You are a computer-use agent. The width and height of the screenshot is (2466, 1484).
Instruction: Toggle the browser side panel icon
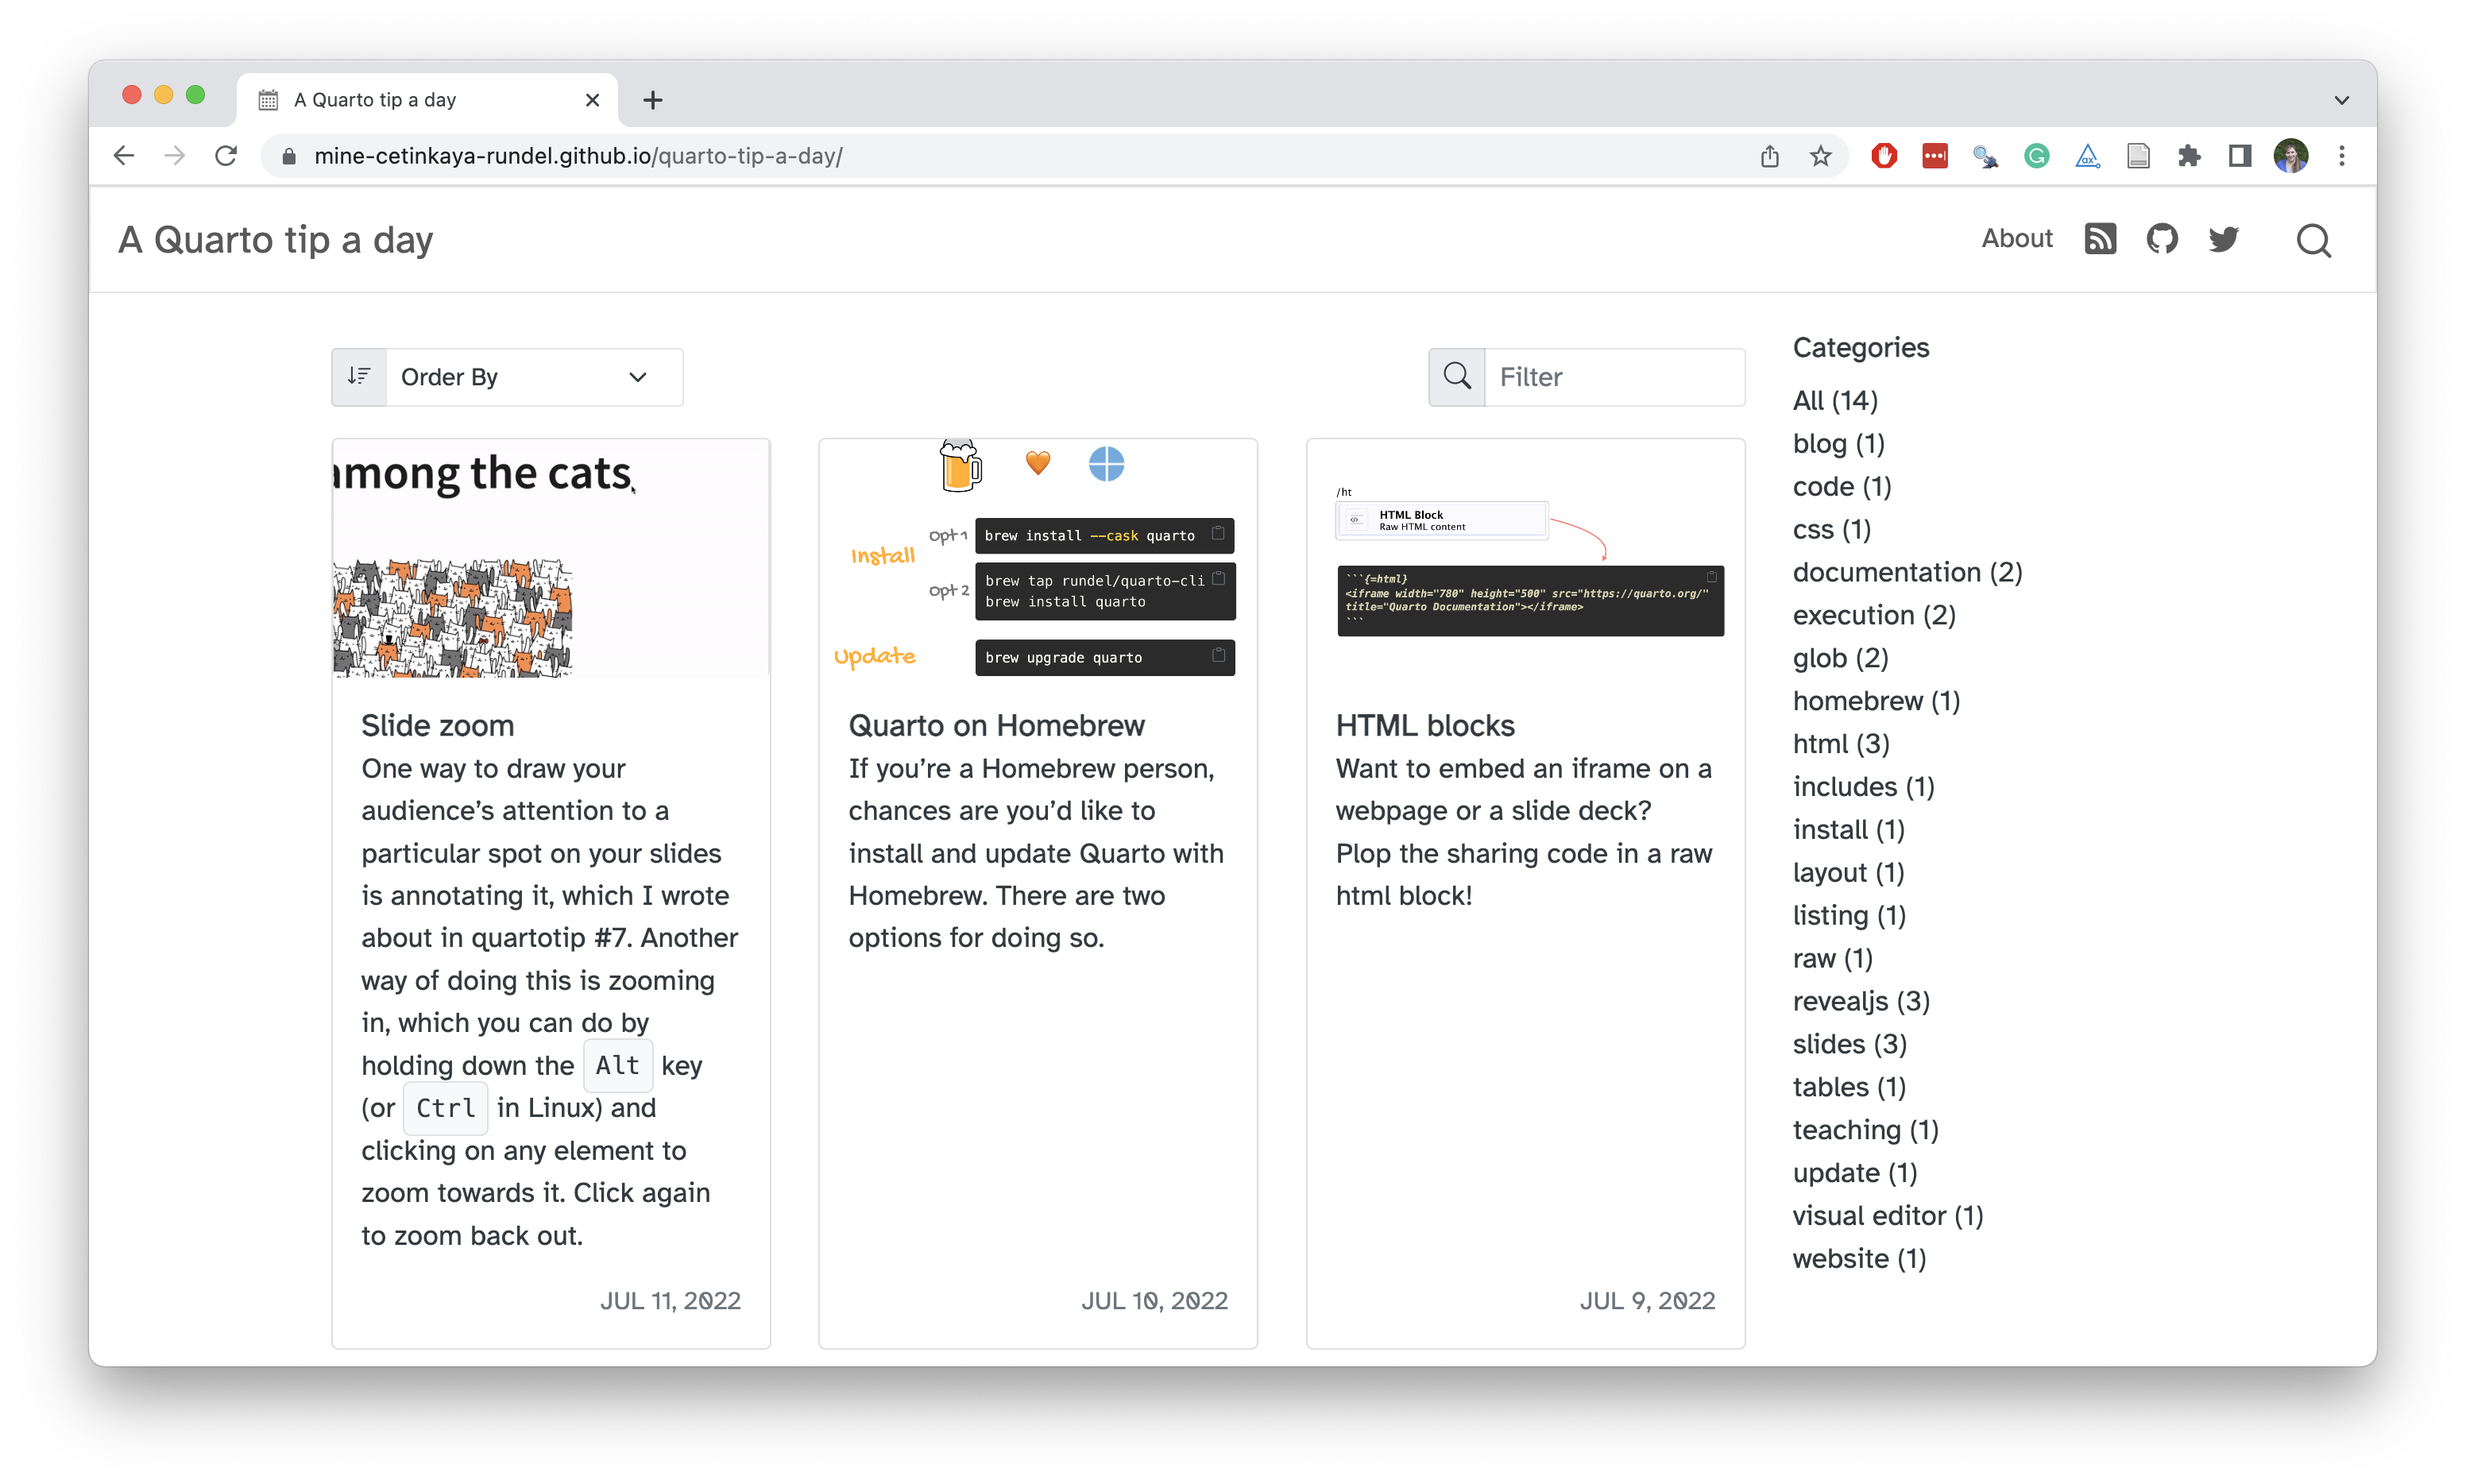click(x=2239, y=156)
